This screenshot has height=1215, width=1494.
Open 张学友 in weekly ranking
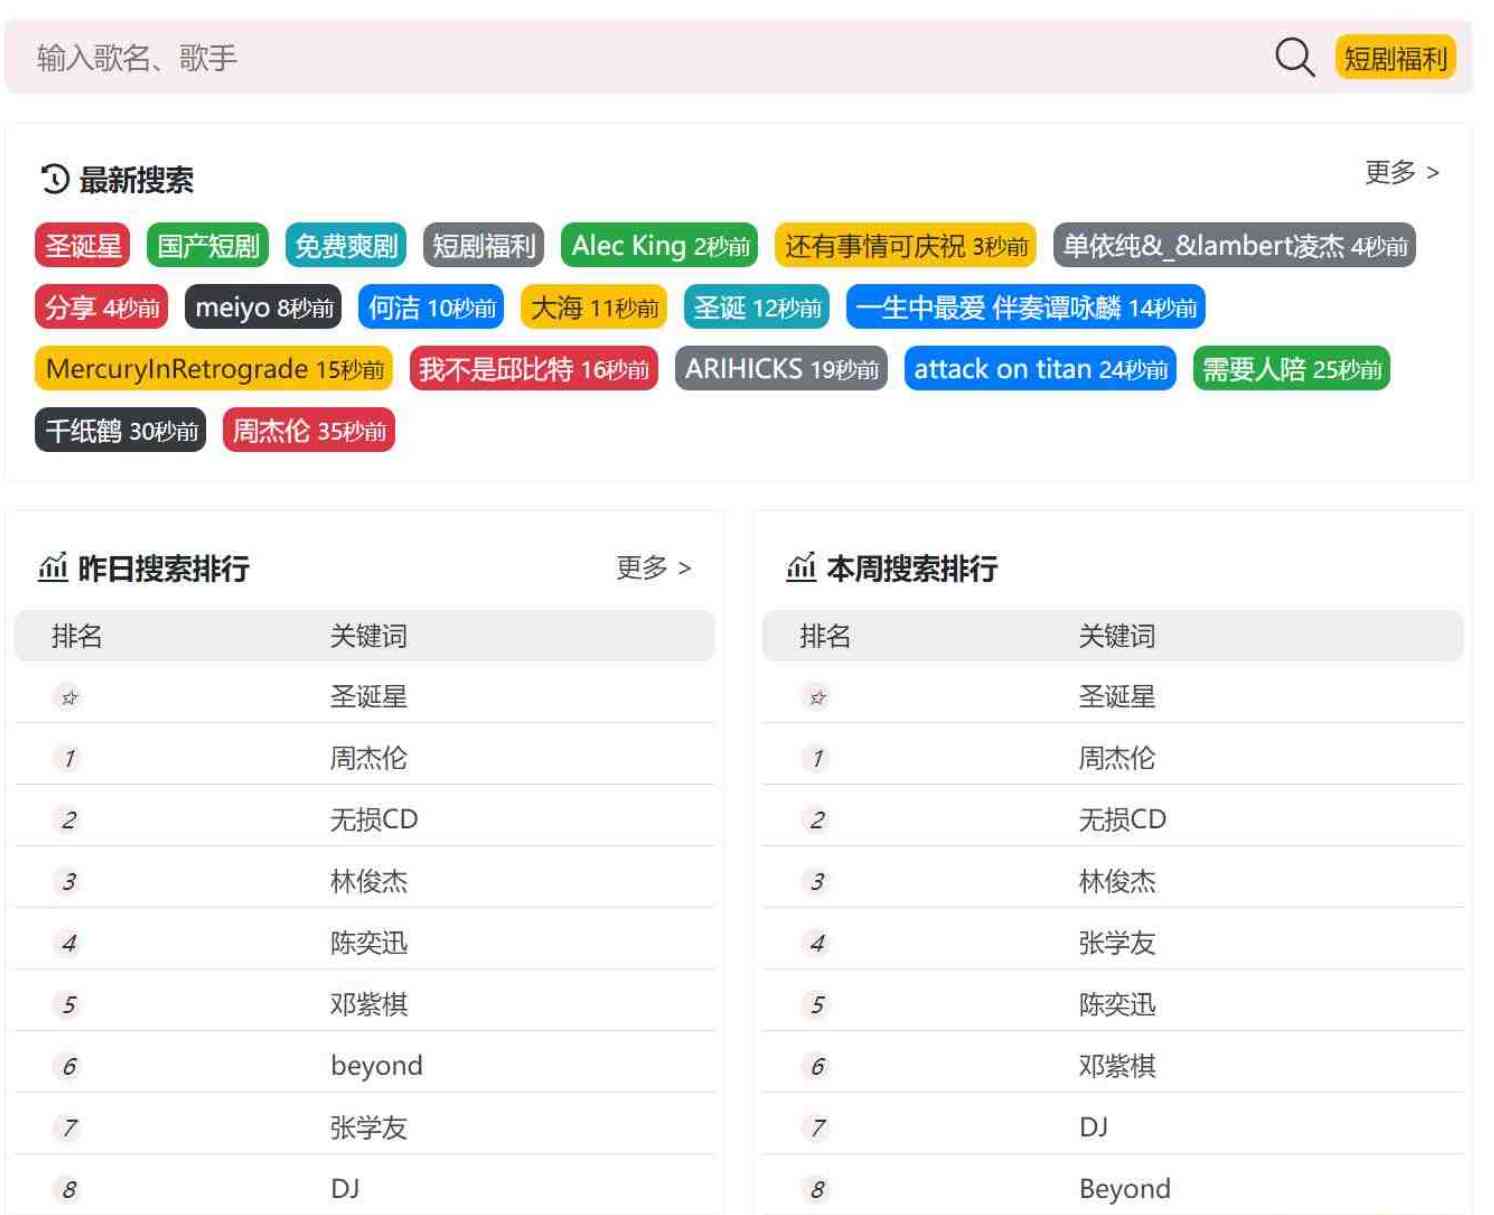tap(1117, 943)
